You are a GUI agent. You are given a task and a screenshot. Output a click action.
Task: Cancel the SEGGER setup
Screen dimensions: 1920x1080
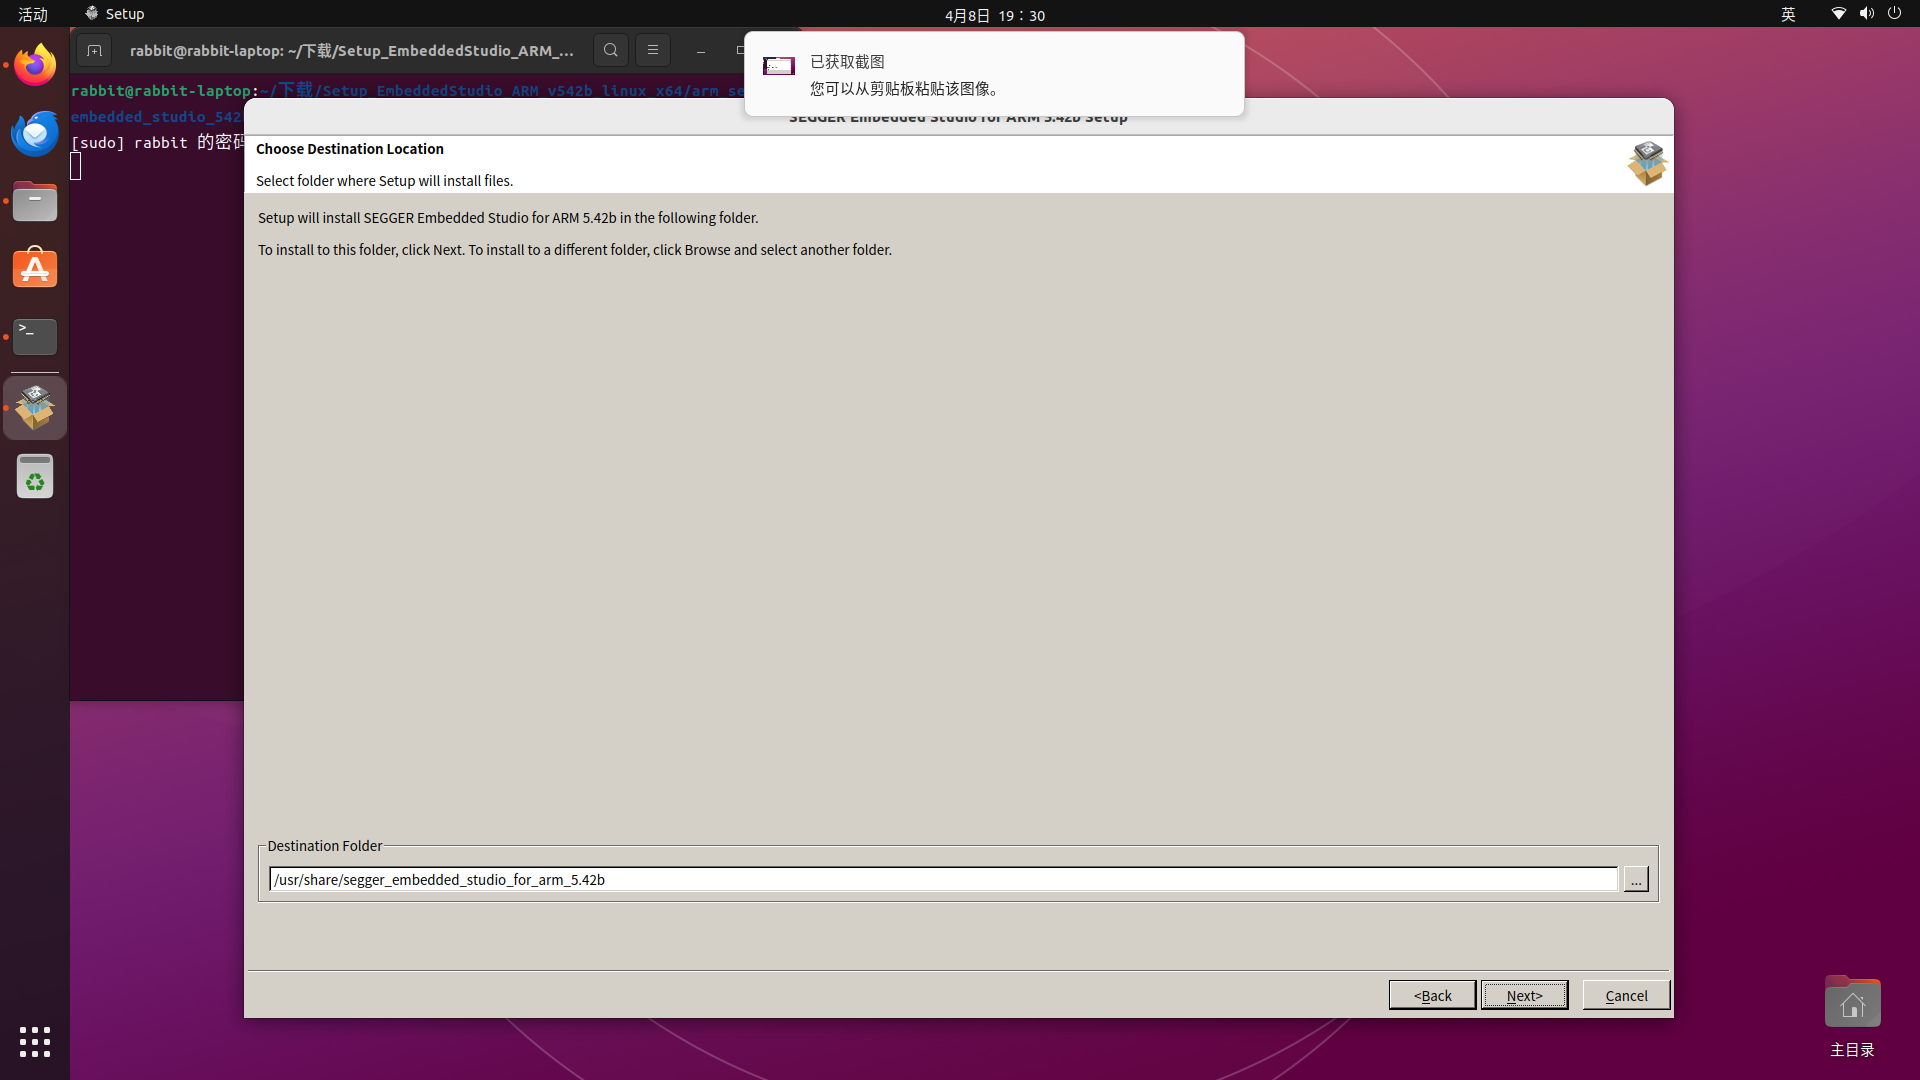coord(1626,995)
